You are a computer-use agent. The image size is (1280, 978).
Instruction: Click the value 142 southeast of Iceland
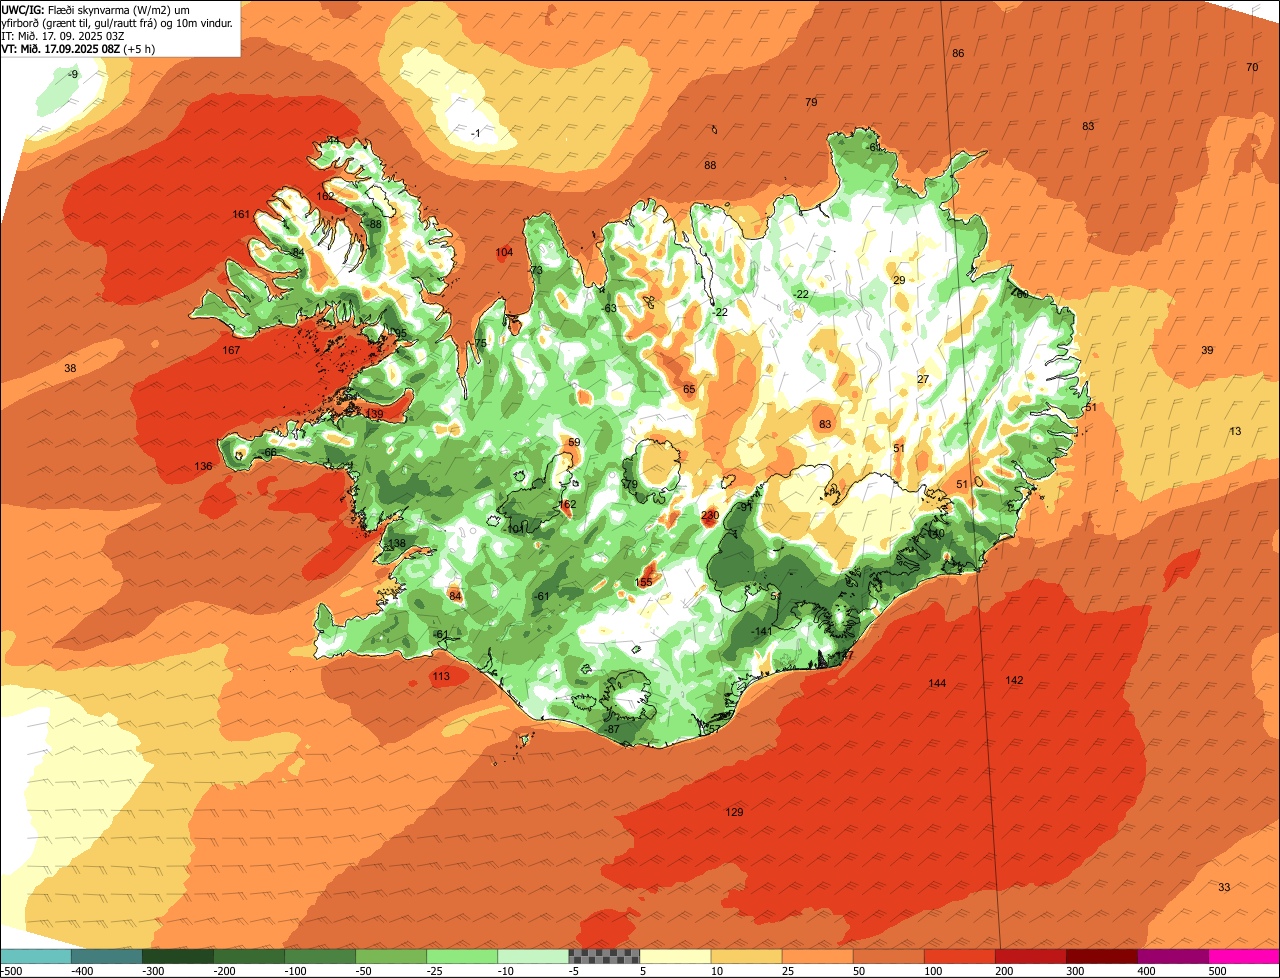(x=1014, y=680)
